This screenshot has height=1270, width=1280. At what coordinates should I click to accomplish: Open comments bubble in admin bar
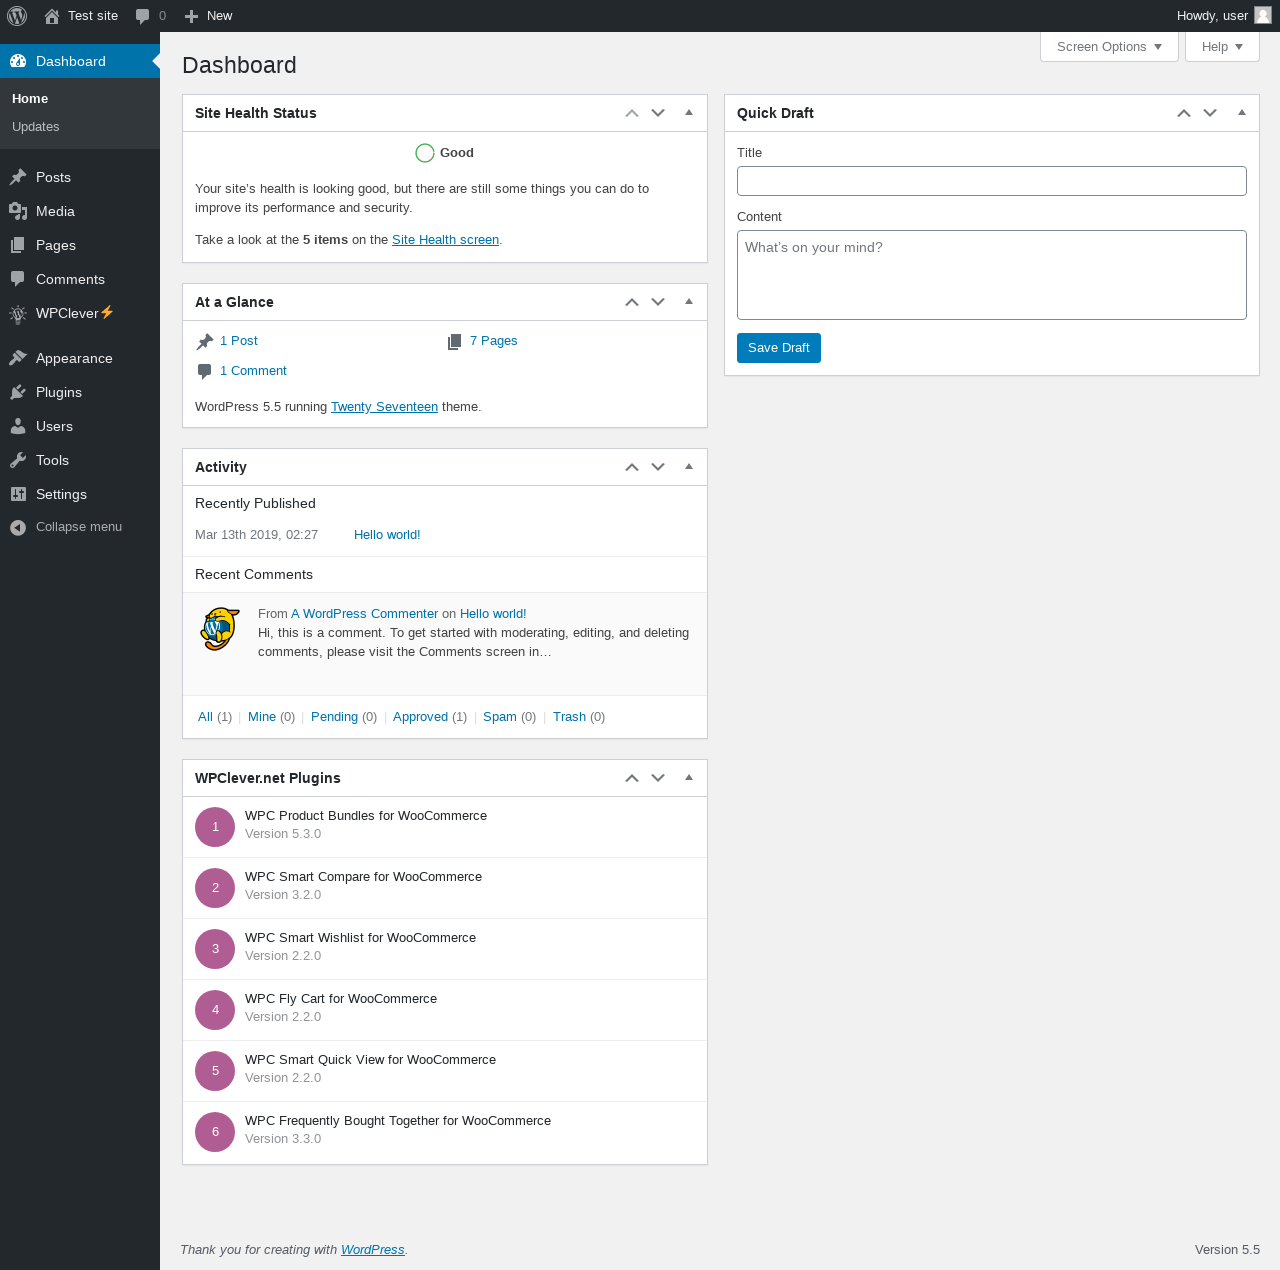pyautogui.click(x=143, y=16)
